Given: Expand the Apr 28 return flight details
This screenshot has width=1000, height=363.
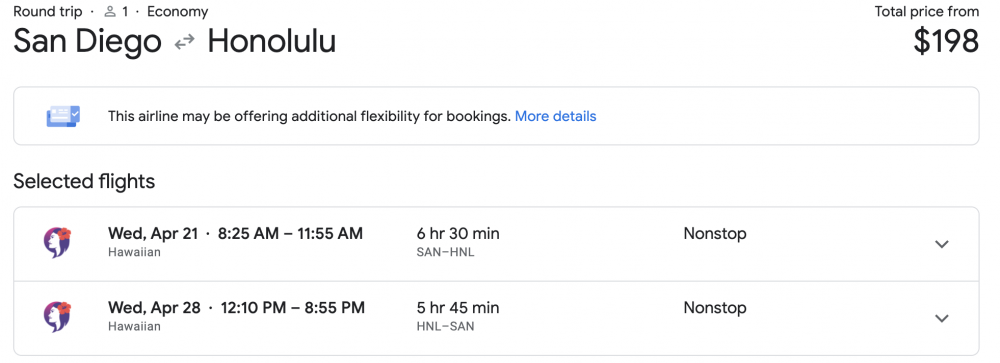Looking at the screenshot, I should click(x=941, y=318).
